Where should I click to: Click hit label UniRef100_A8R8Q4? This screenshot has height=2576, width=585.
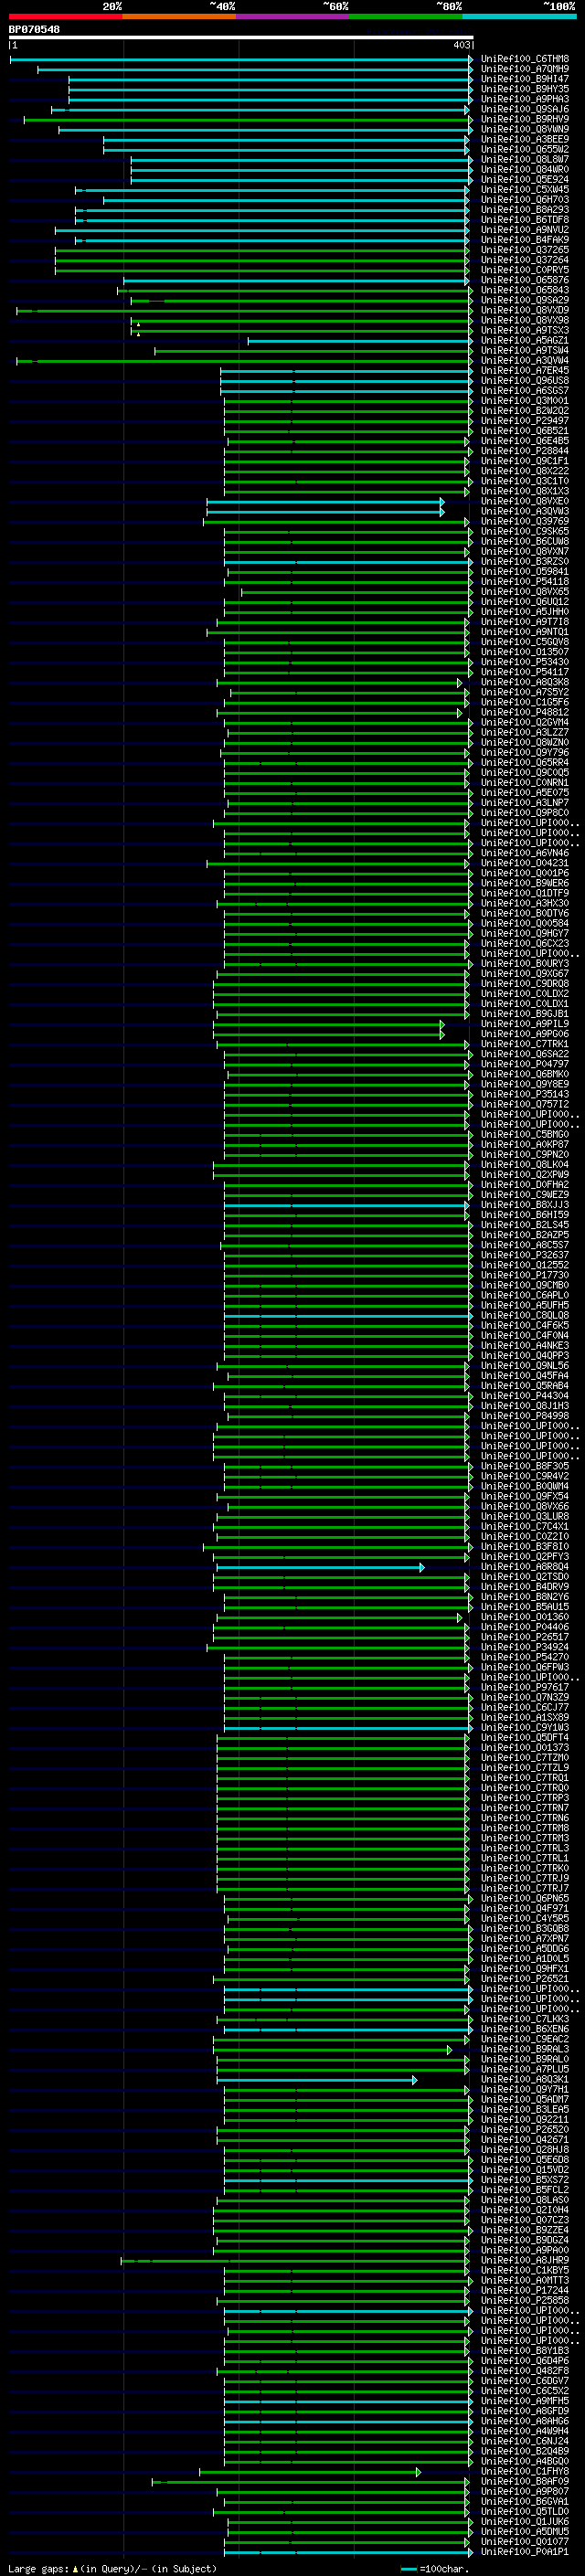tap(525, 1567)
